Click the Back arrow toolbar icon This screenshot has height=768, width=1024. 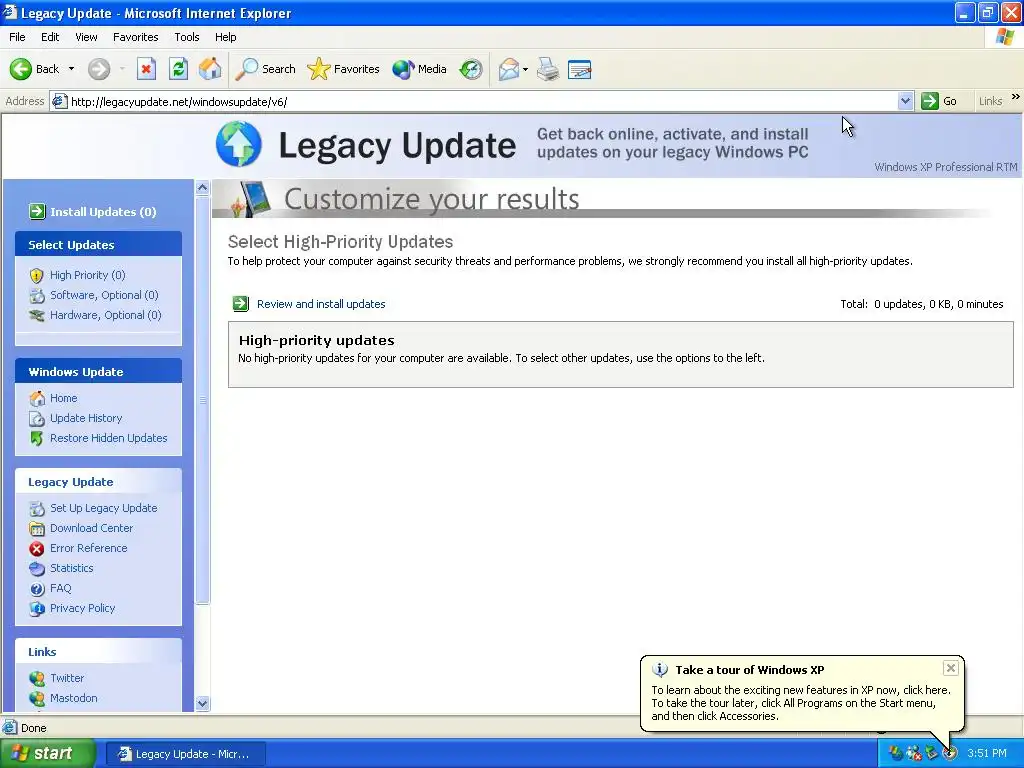coord(21,69)
